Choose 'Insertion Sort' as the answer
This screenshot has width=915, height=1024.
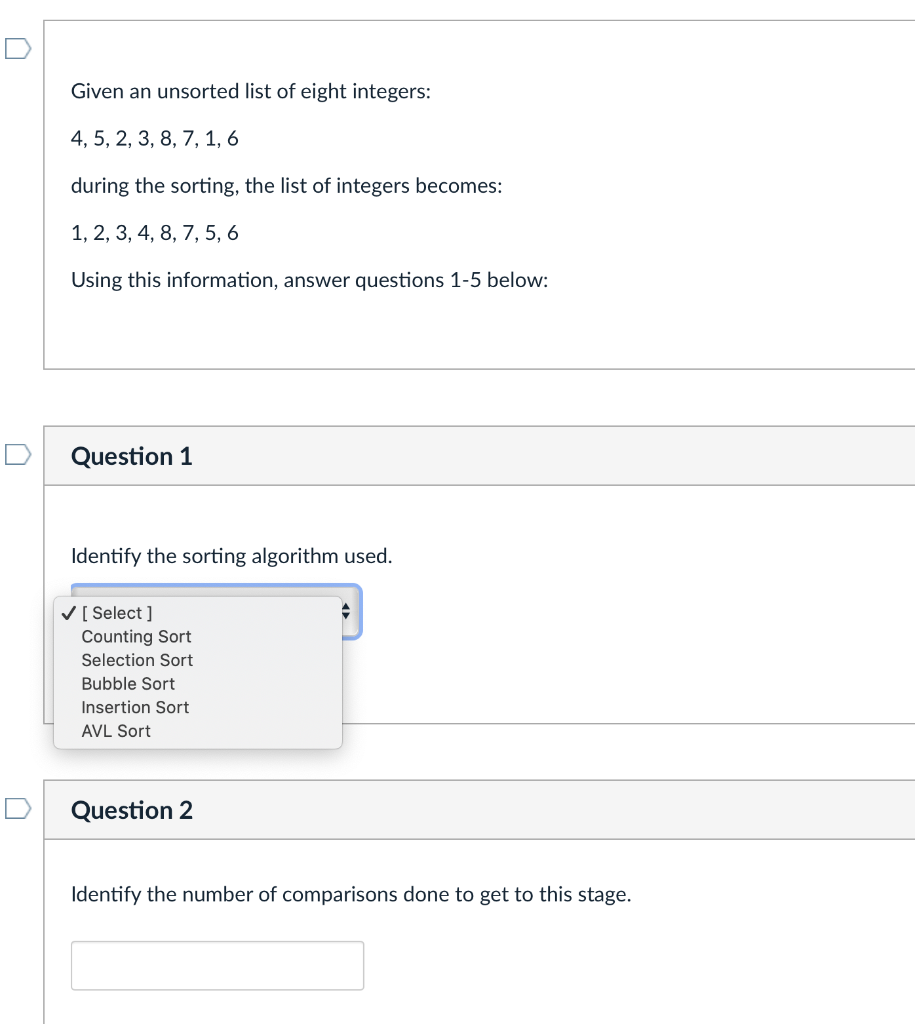[x=134, y=707]
